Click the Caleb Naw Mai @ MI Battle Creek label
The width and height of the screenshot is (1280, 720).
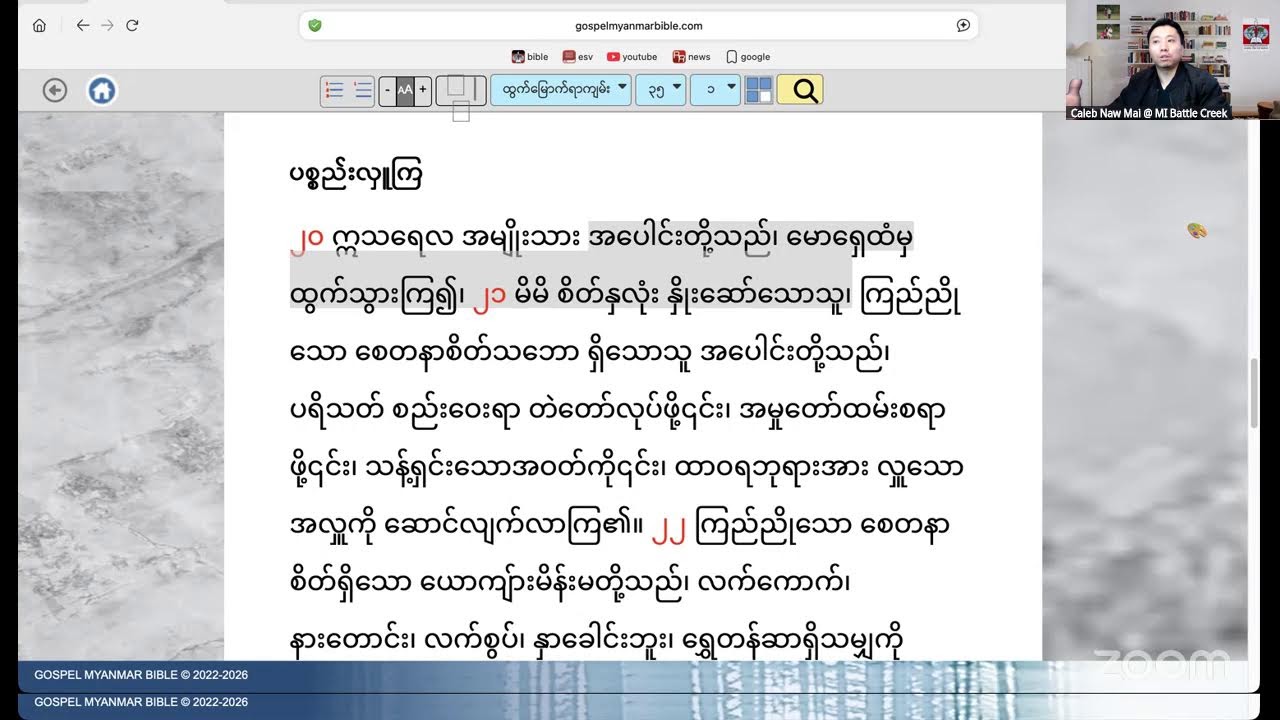(1149, 113)
